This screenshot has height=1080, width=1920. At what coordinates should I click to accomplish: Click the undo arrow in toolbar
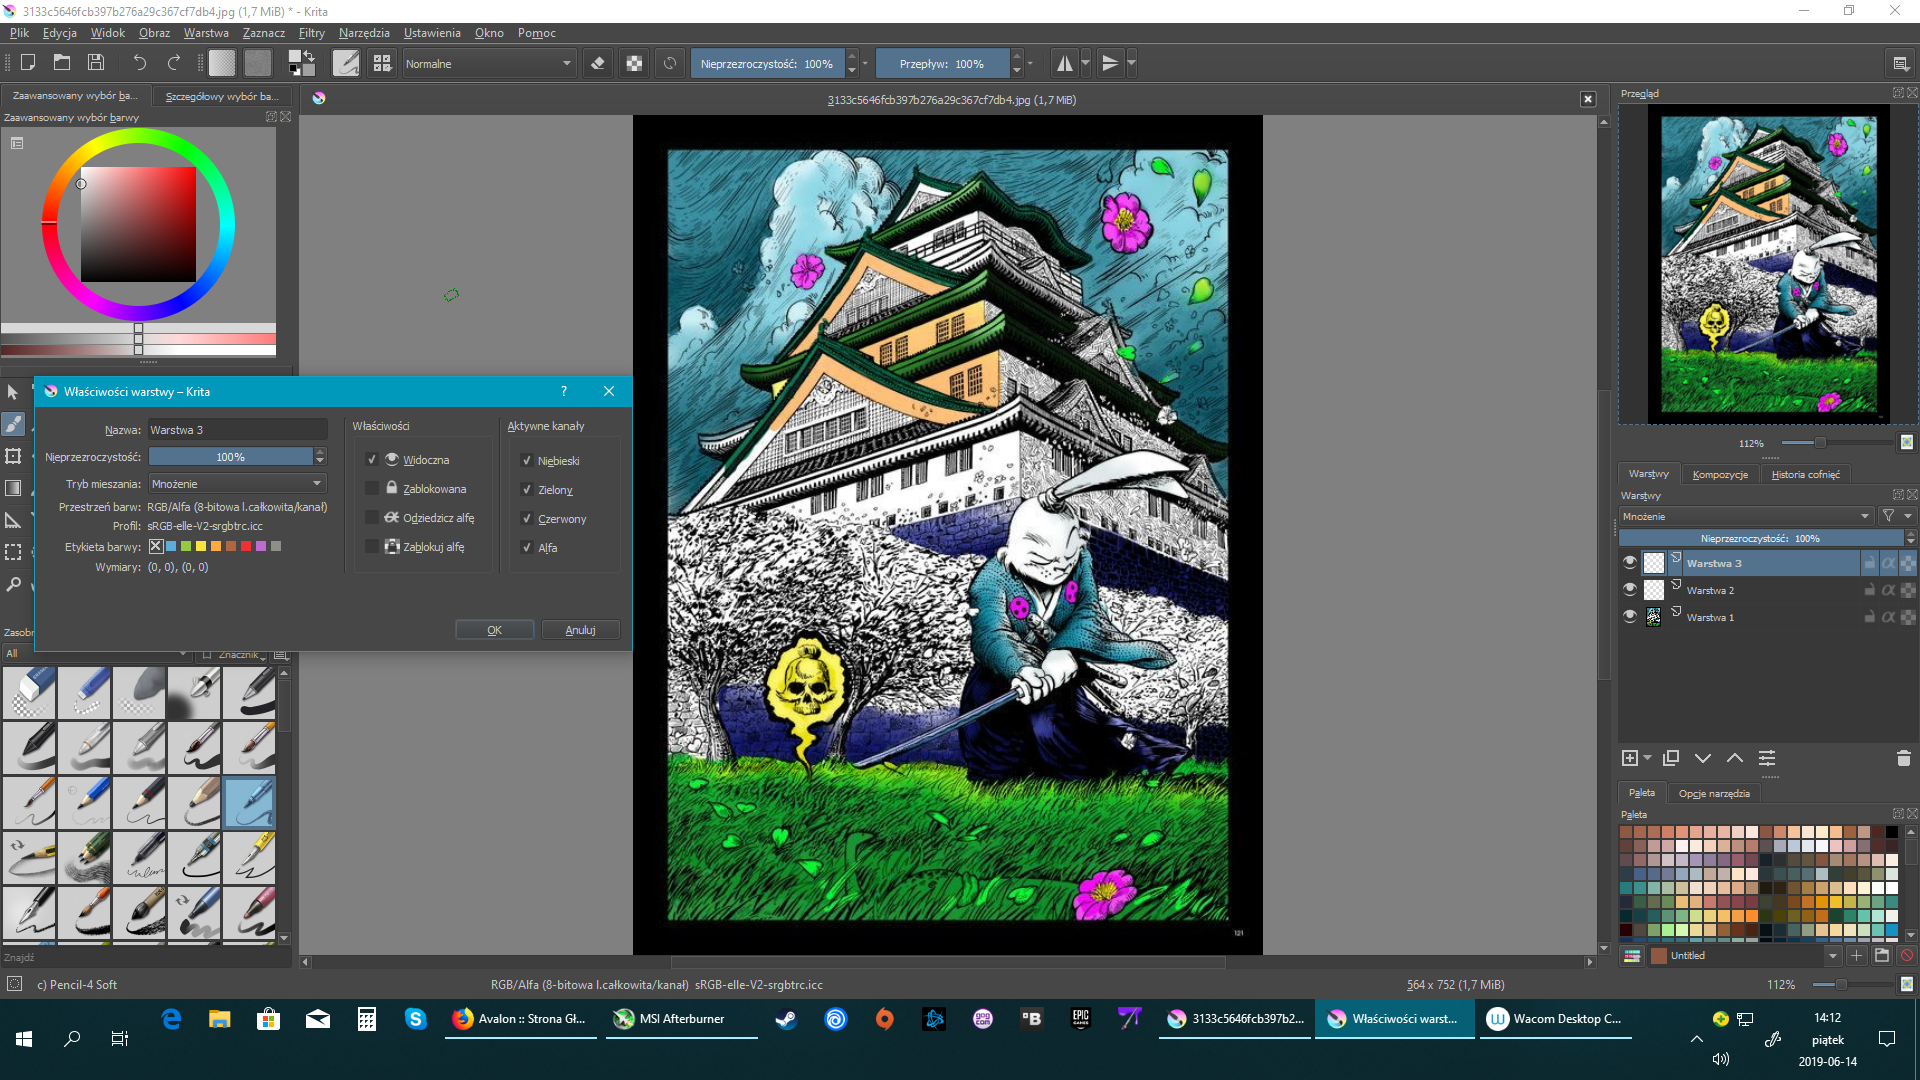[139, 63]
